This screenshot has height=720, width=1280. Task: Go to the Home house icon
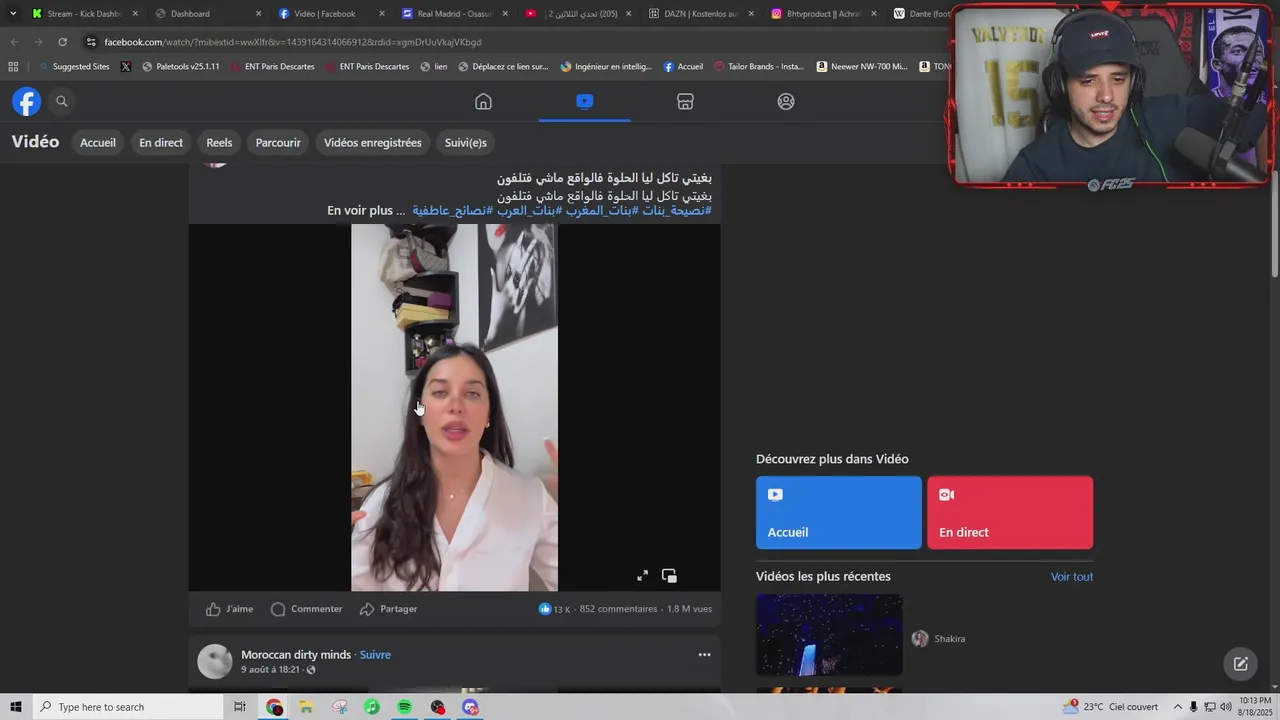(x=483, y=101)
